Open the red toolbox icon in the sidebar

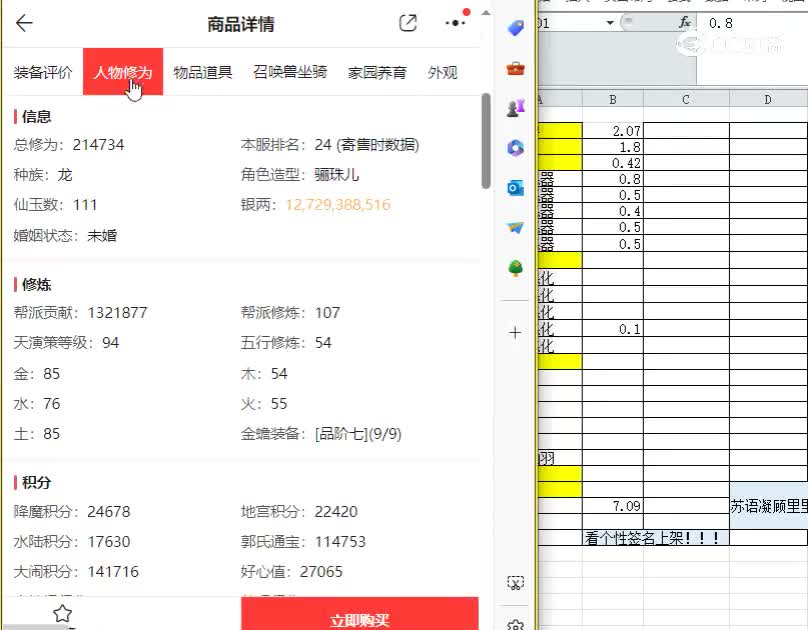pos(515,68)
